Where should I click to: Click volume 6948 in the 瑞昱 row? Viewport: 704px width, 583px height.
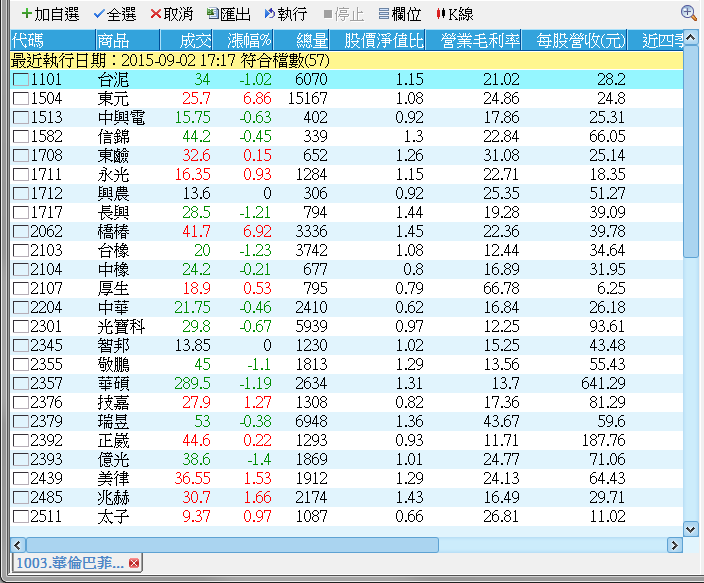pyautogui.click(x=311, y=422)
